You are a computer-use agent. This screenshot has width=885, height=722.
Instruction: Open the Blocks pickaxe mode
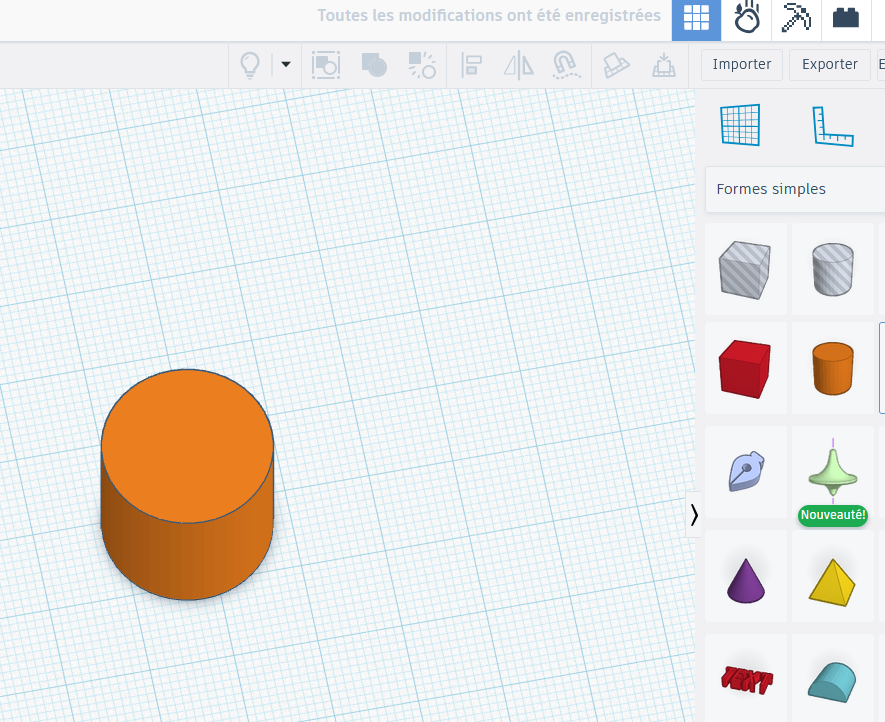[x=796, y=18]
